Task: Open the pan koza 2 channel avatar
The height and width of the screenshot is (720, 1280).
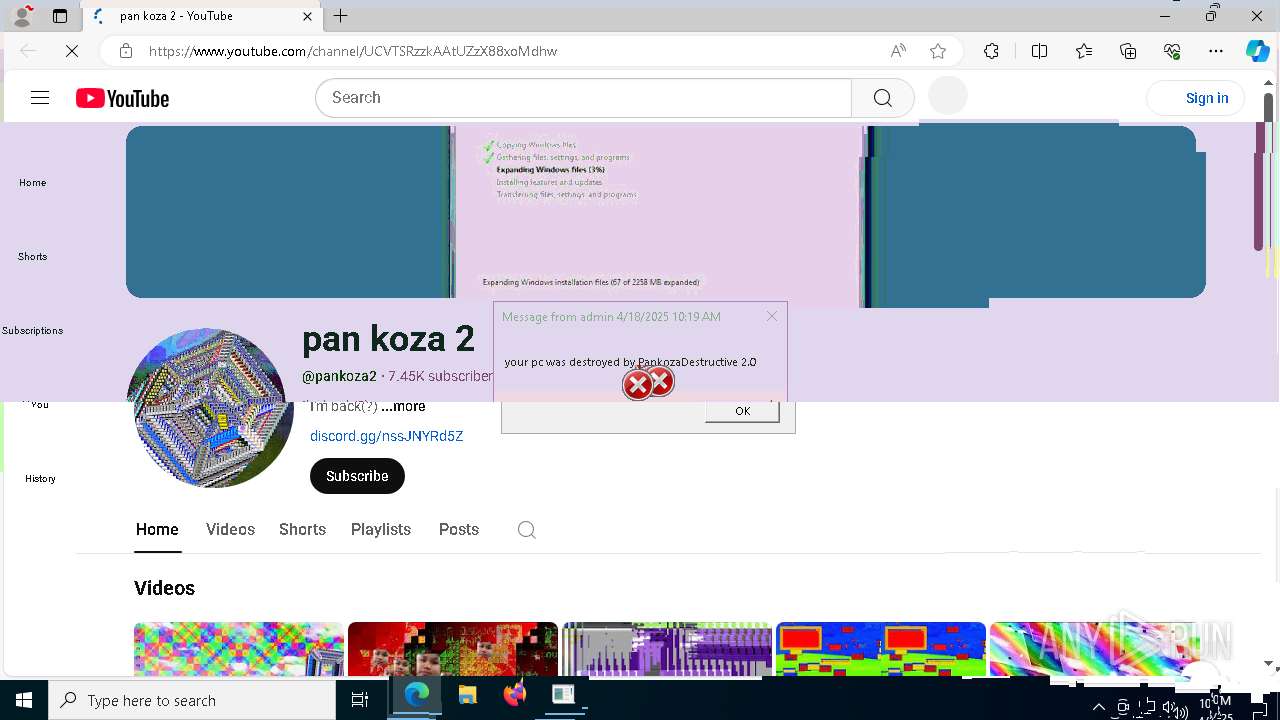Action: 213,408
